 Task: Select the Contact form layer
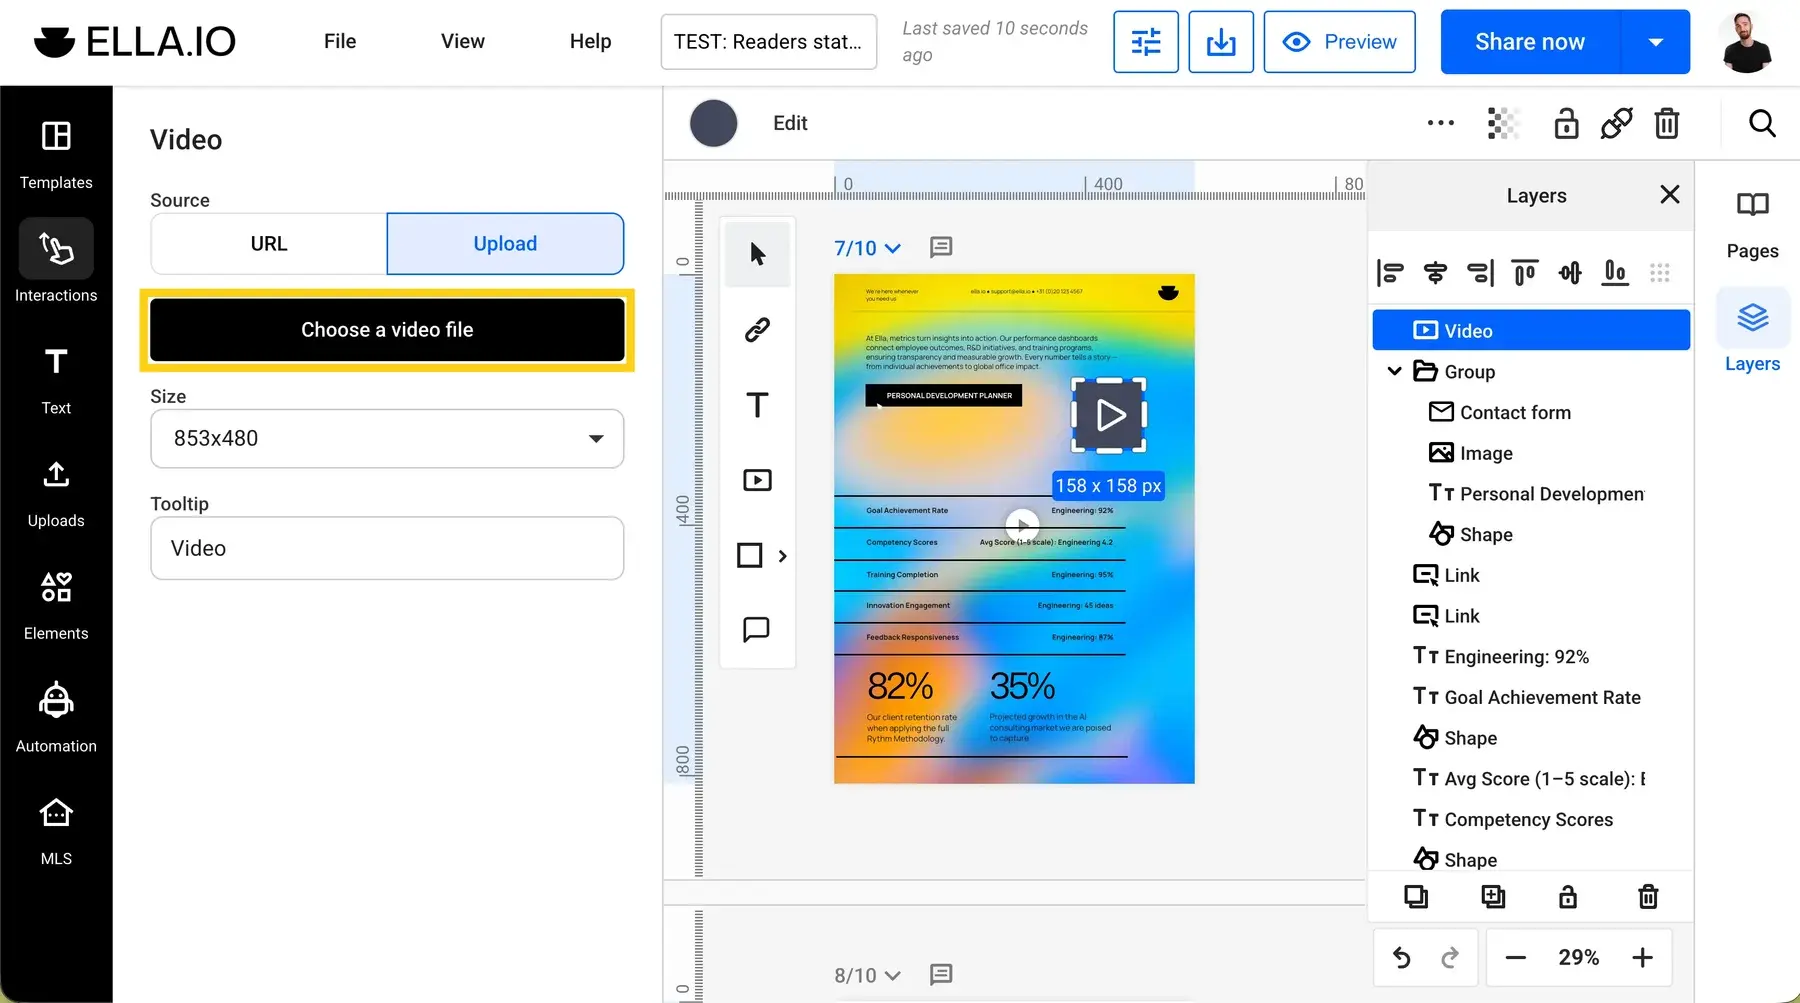[1531, 412]
